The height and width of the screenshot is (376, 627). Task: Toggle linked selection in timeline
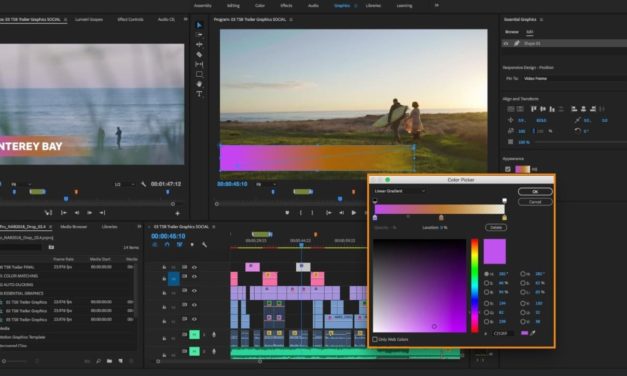pyautogui.click(x=180, y=244)
